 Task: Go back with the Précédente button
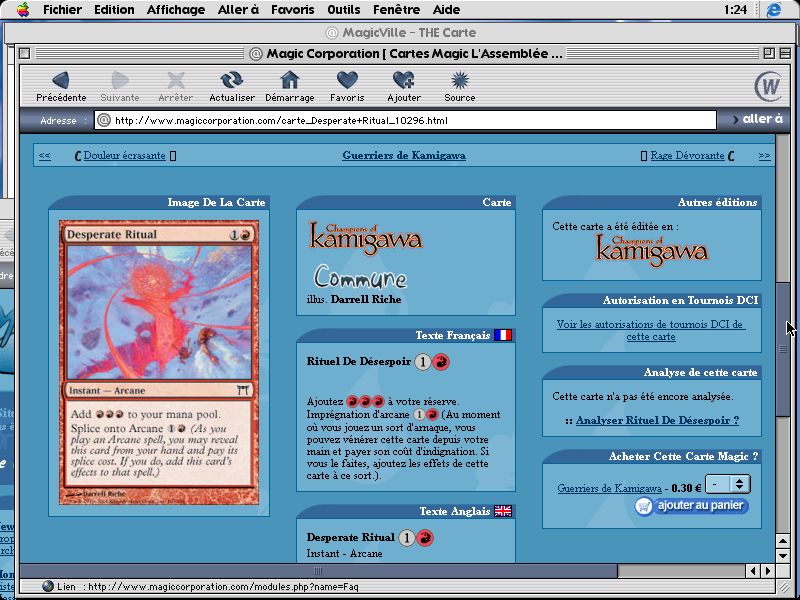point(61,86)
